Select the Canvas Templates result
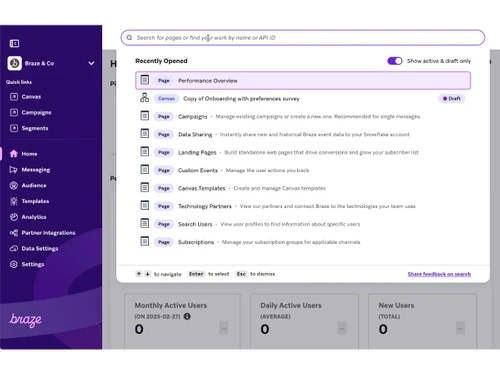The height and width of the screenshot is (375, 500). point(303,188)
